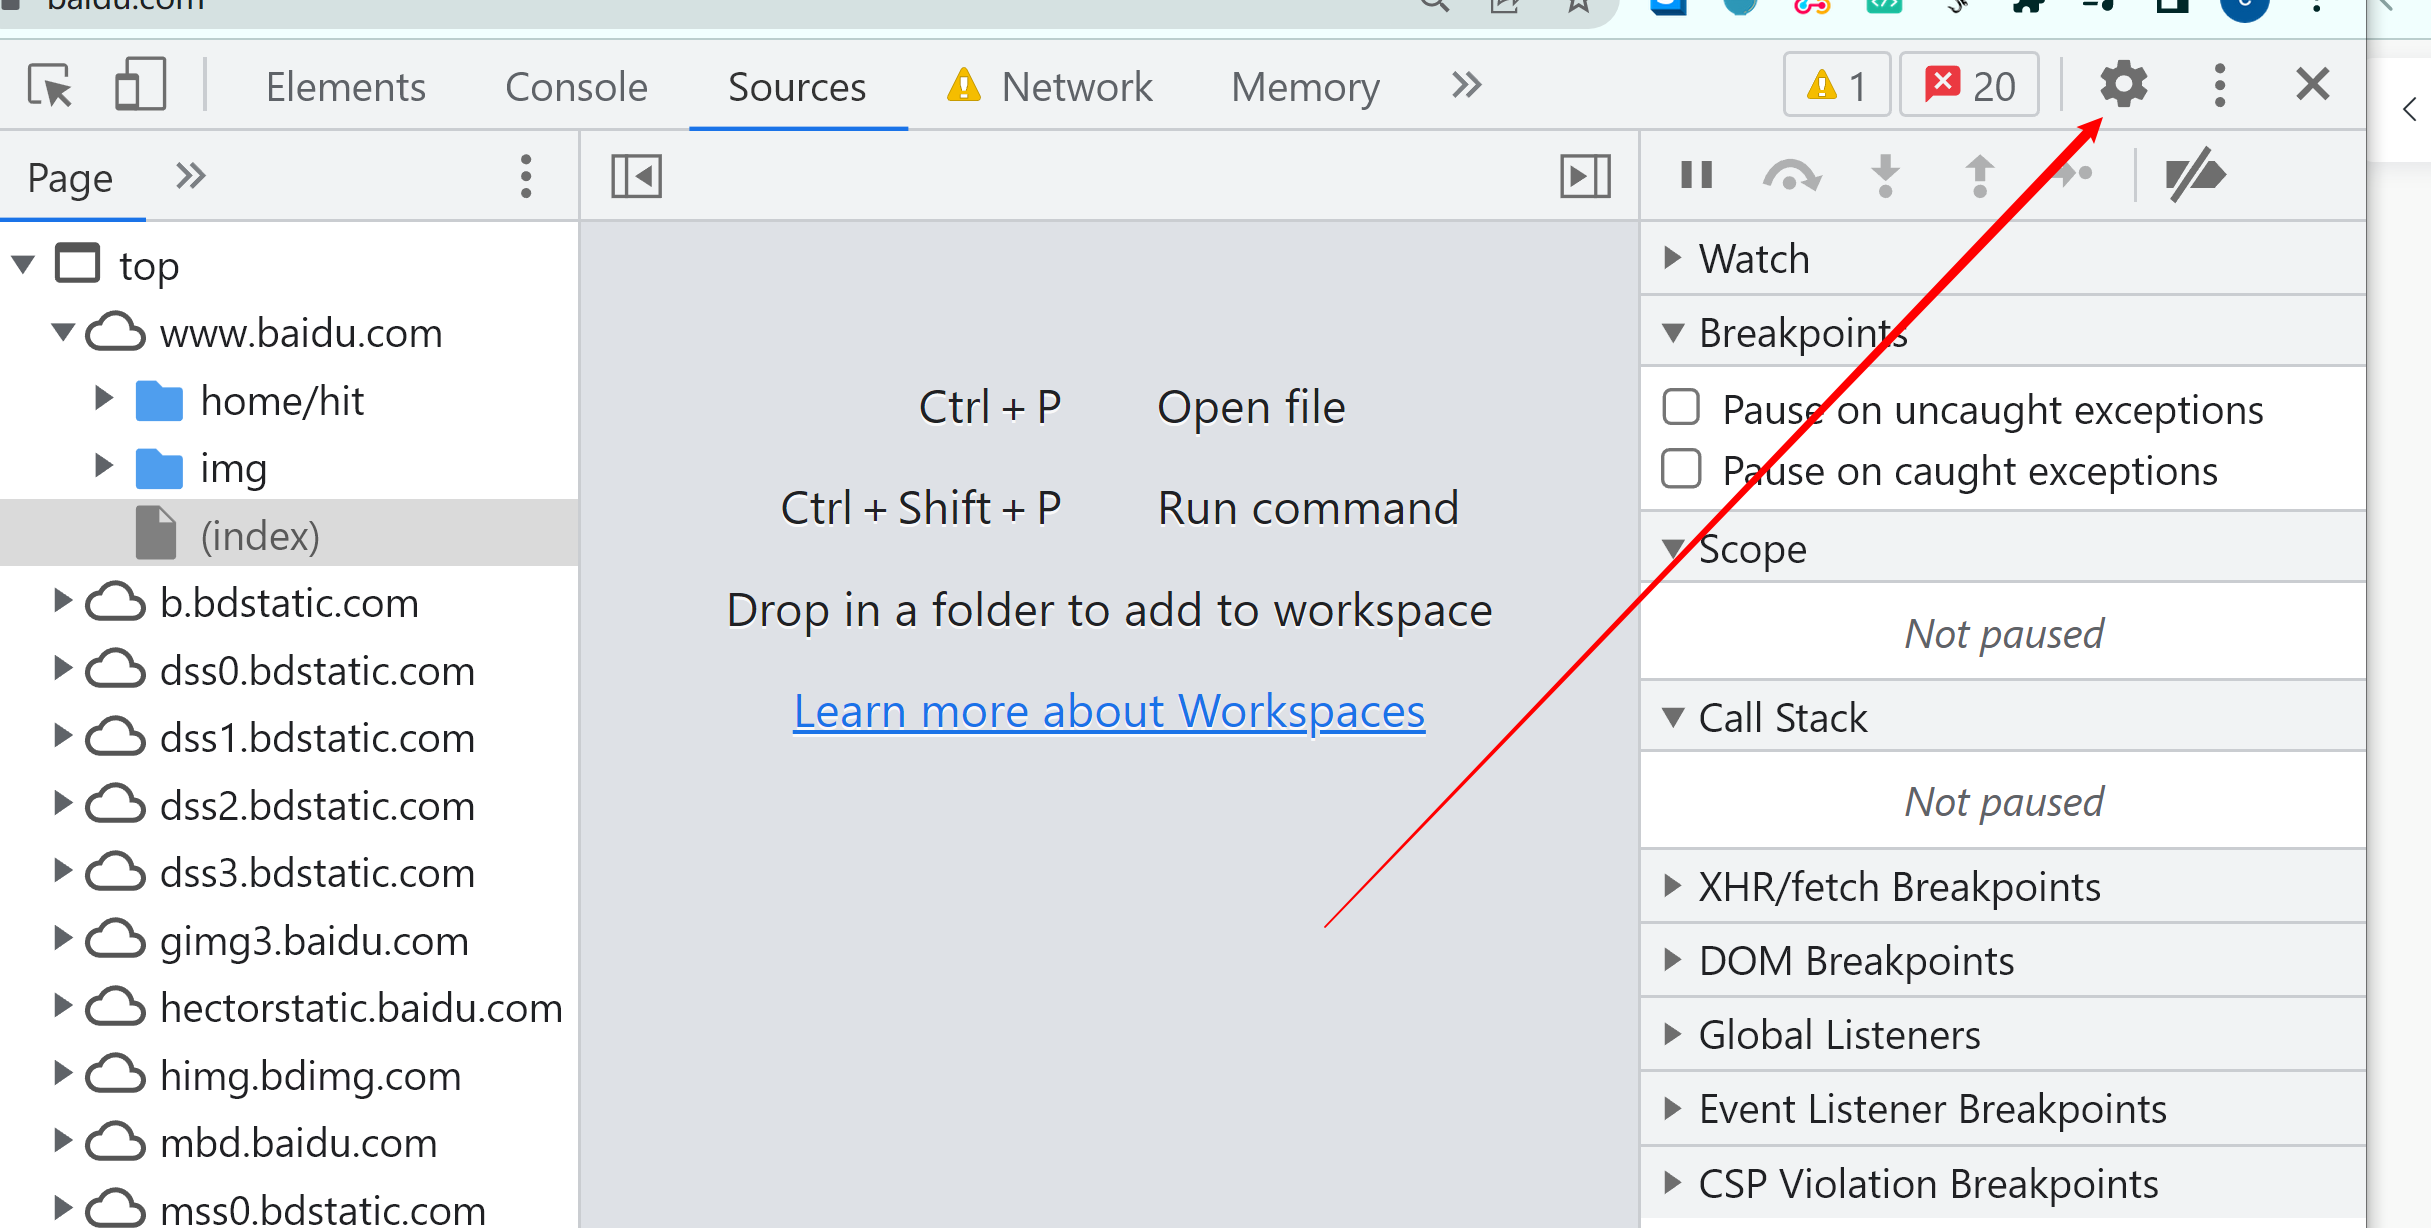Open the DevTools three-dot customize menu
Image resolution: width=2431 pixels, height=1228 pixels.
point(2219,85)
